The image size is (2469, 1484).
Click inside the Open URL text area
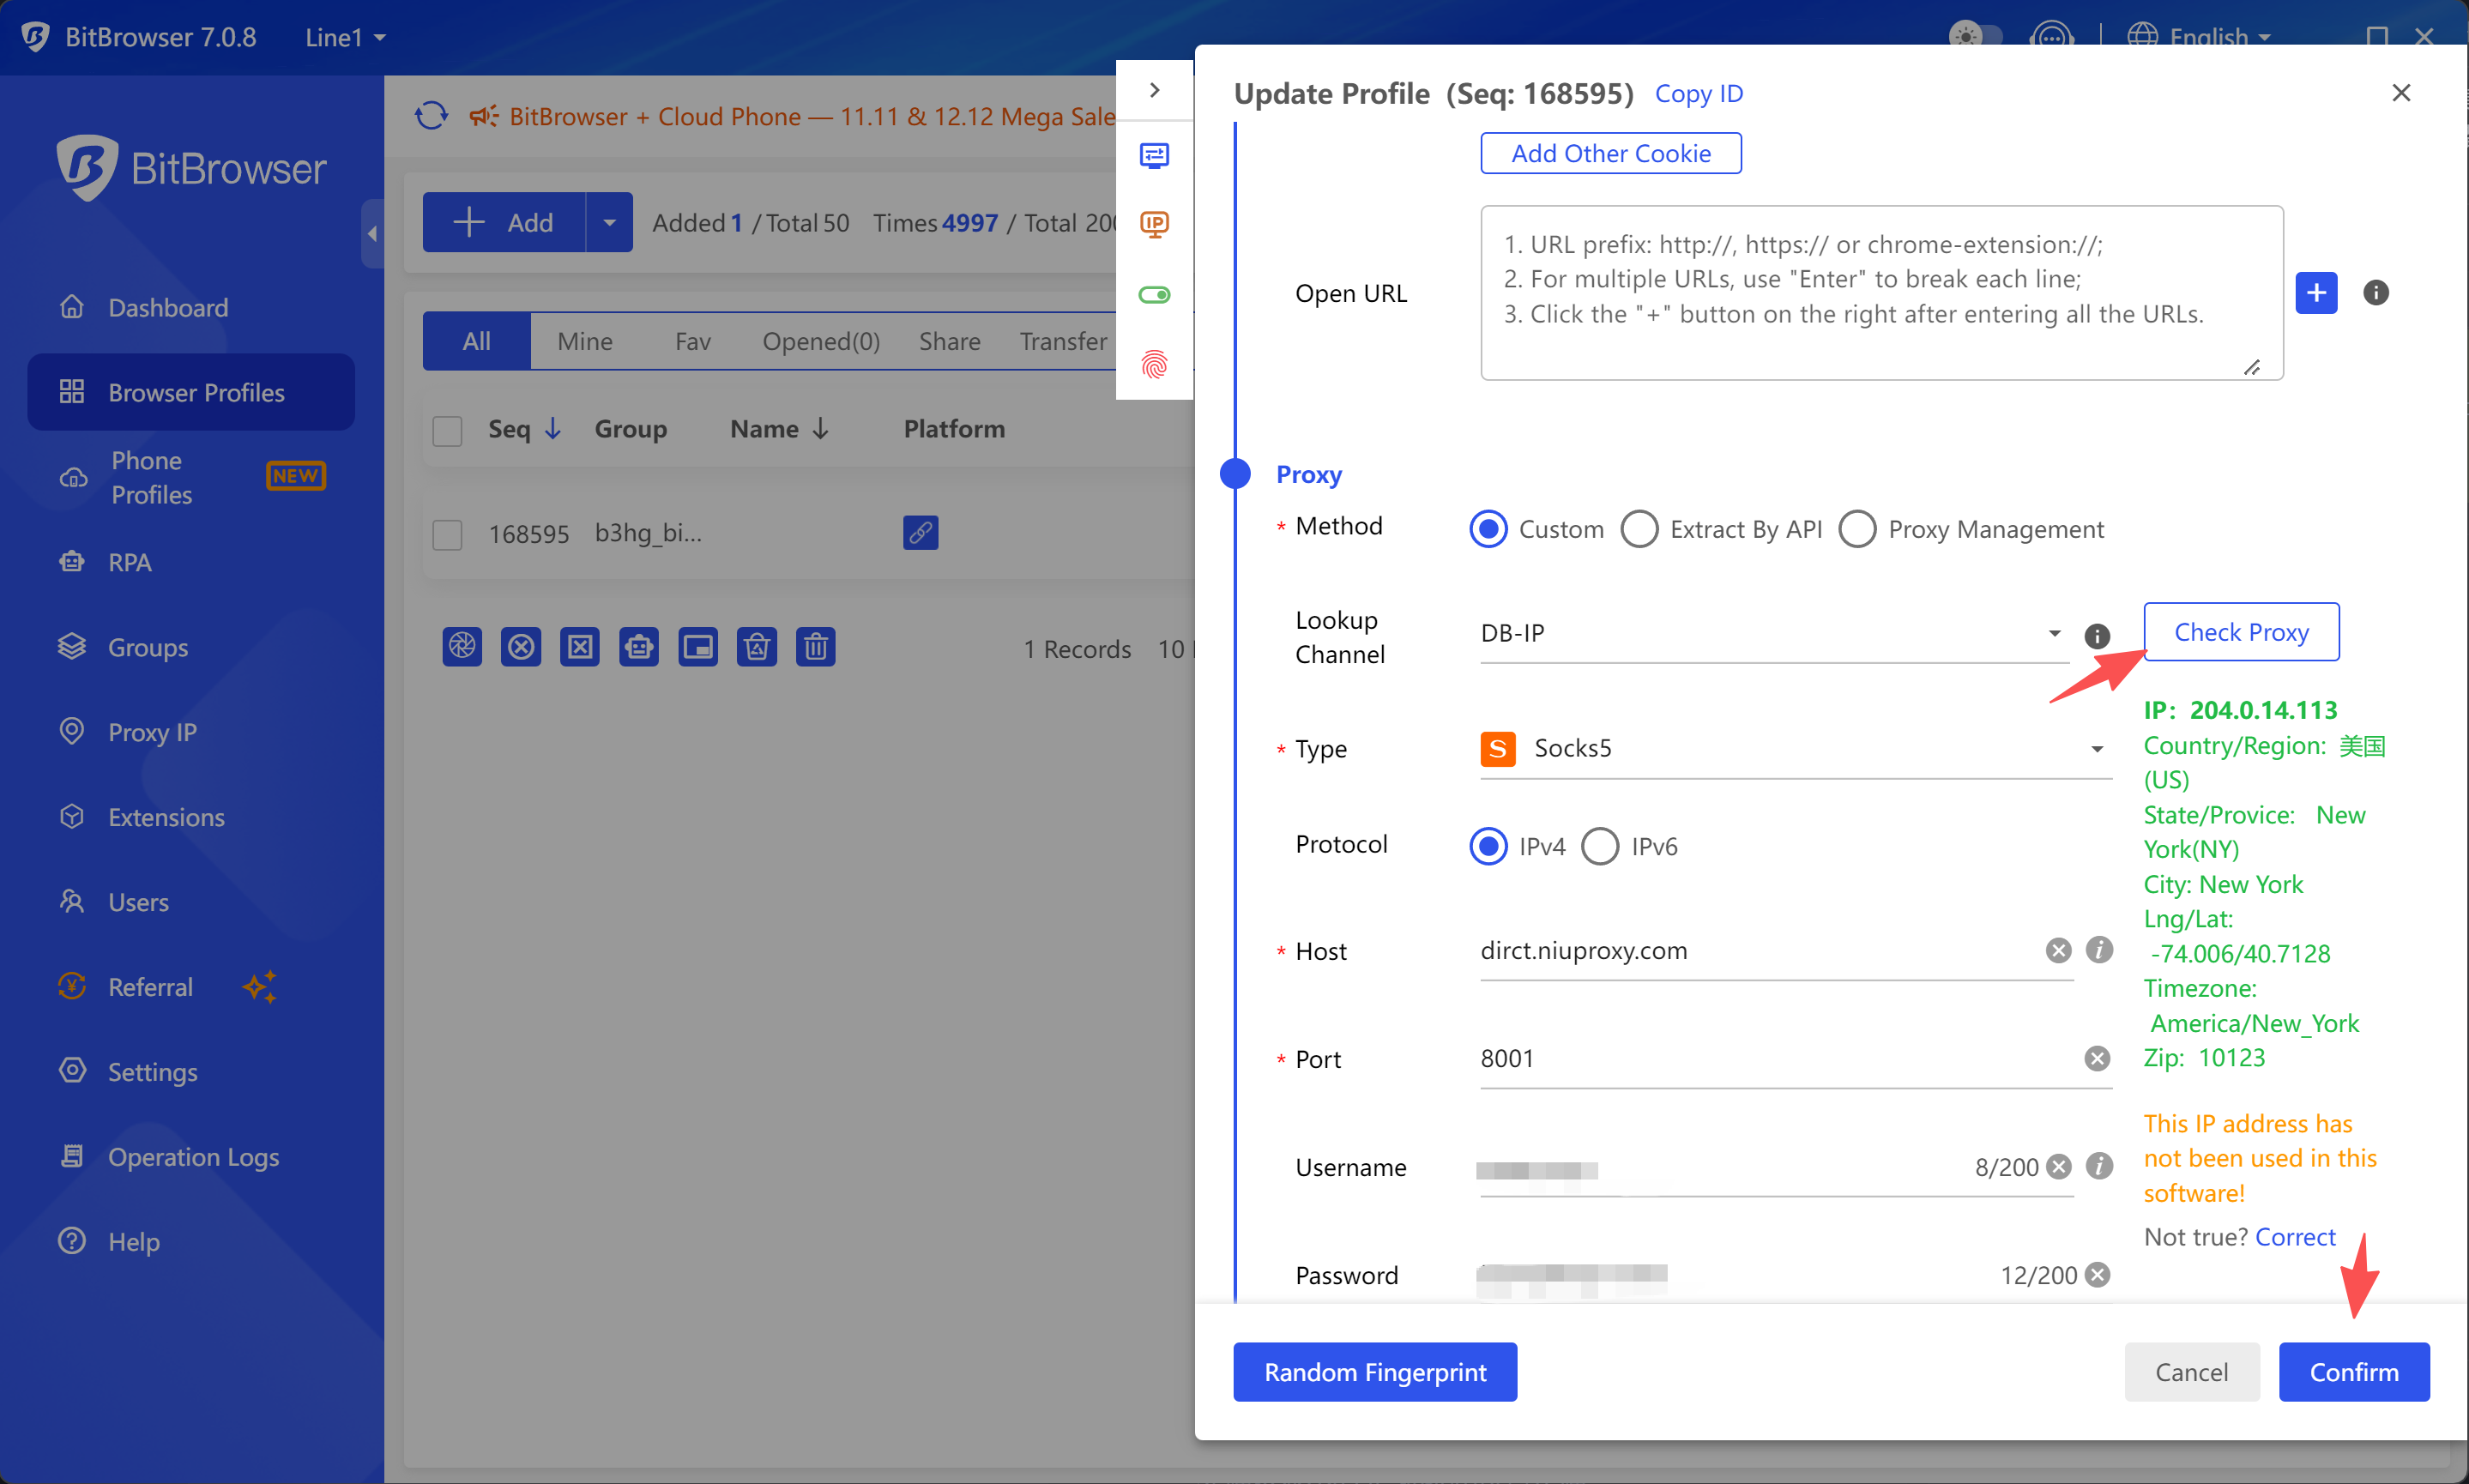[1881, 293]
